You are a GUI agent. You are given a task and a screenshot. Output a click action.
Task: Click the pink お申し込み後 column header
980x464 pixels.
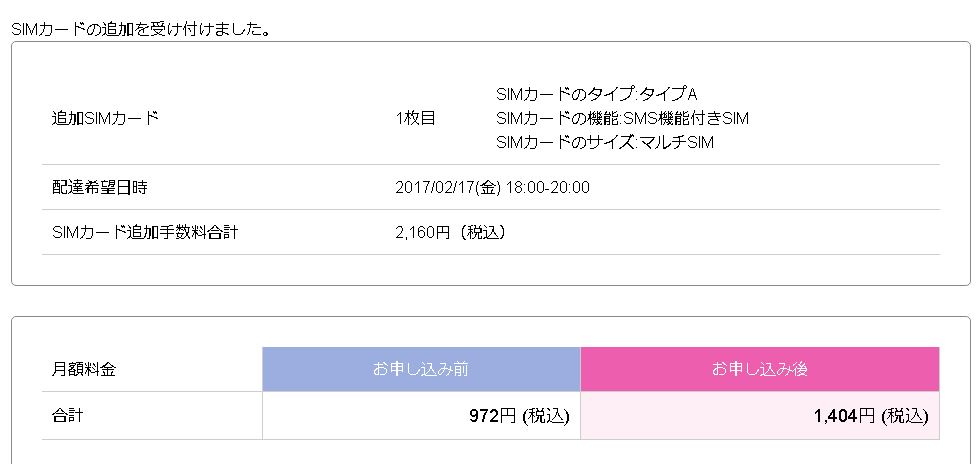[759, 369]
